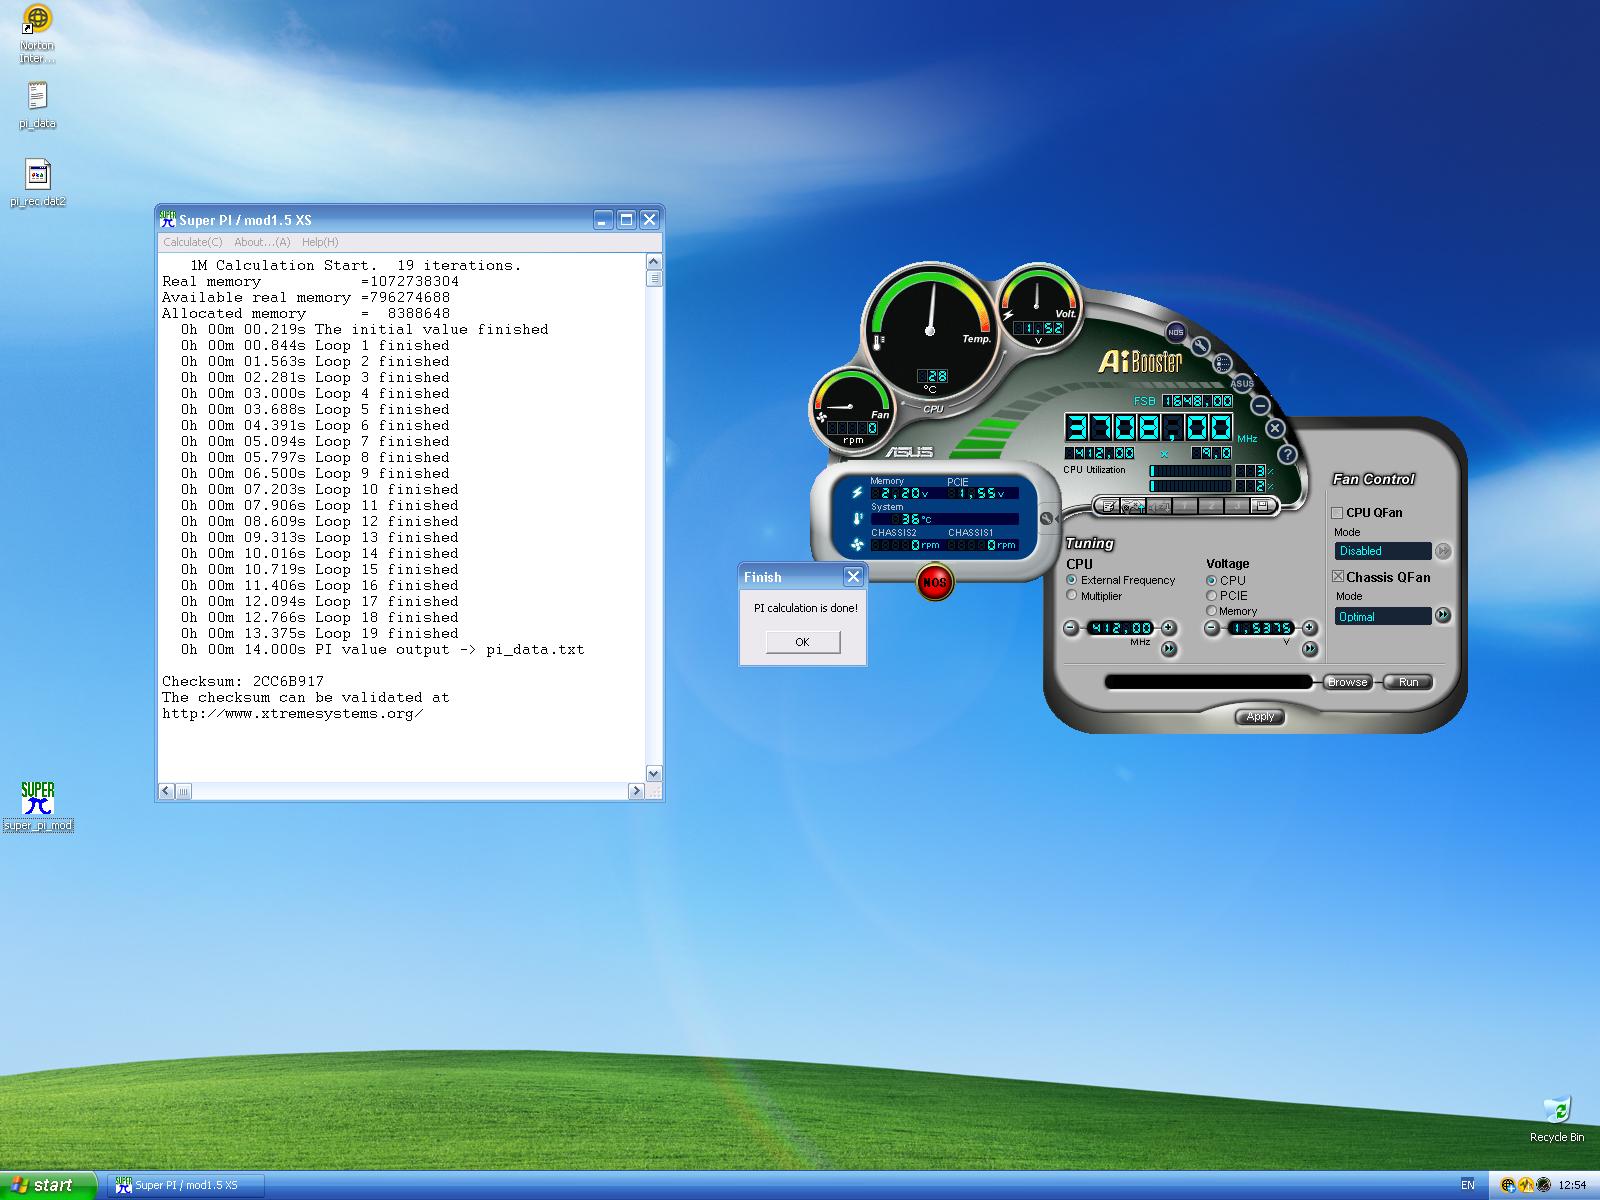Click the 412,00 MHz frequency value field
This screenshot has height=1200, width=1600.
[x=1120, y=628]
